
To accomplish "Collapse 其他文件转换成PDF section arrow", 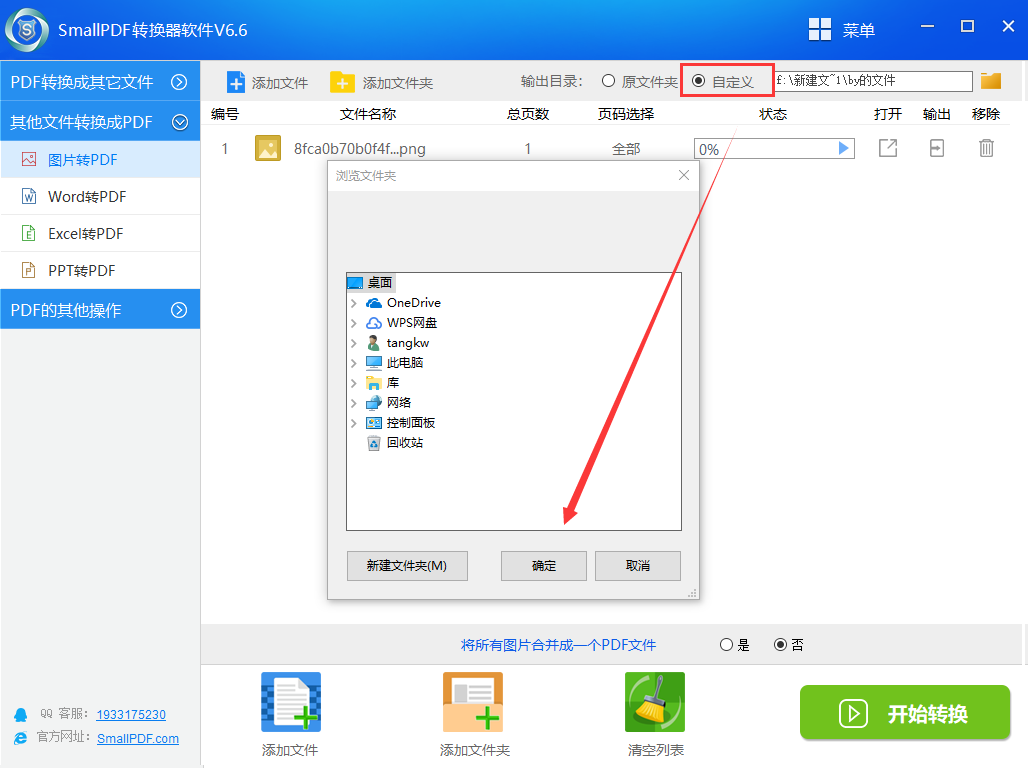I will [180, 122].
